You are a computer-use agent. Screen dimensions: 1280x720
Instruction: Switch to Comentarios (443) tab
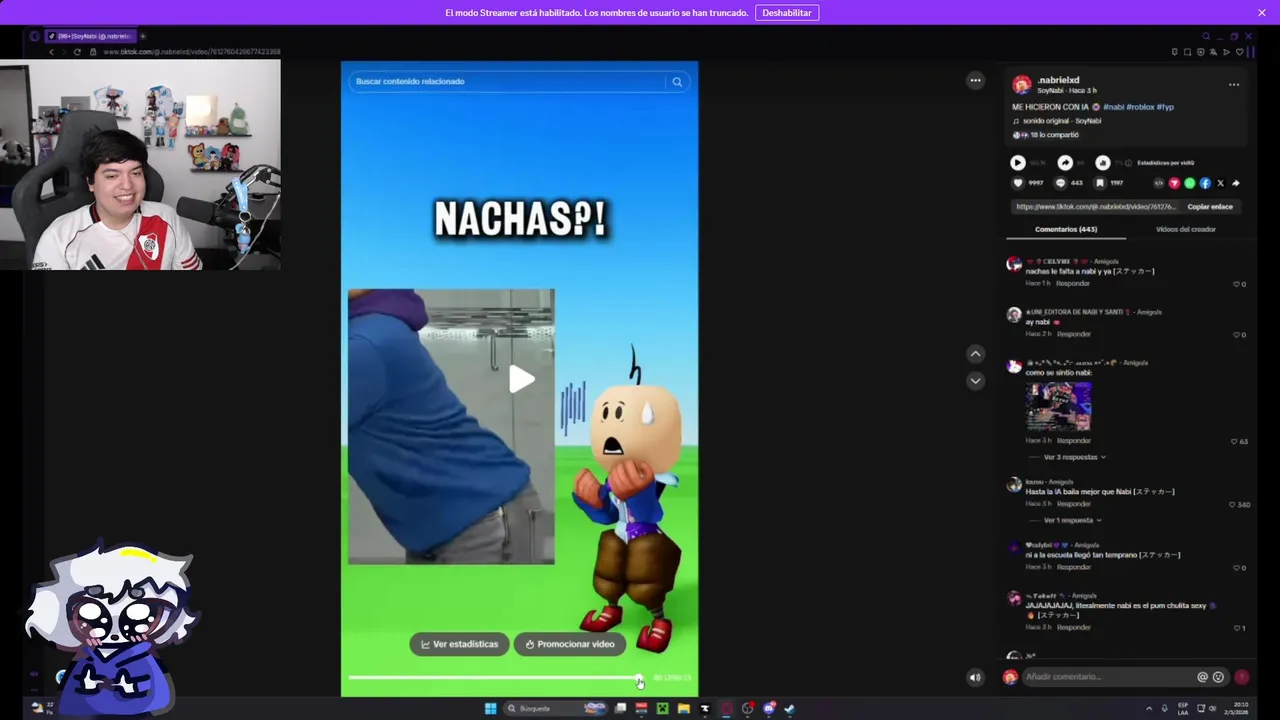(1066, 229)
